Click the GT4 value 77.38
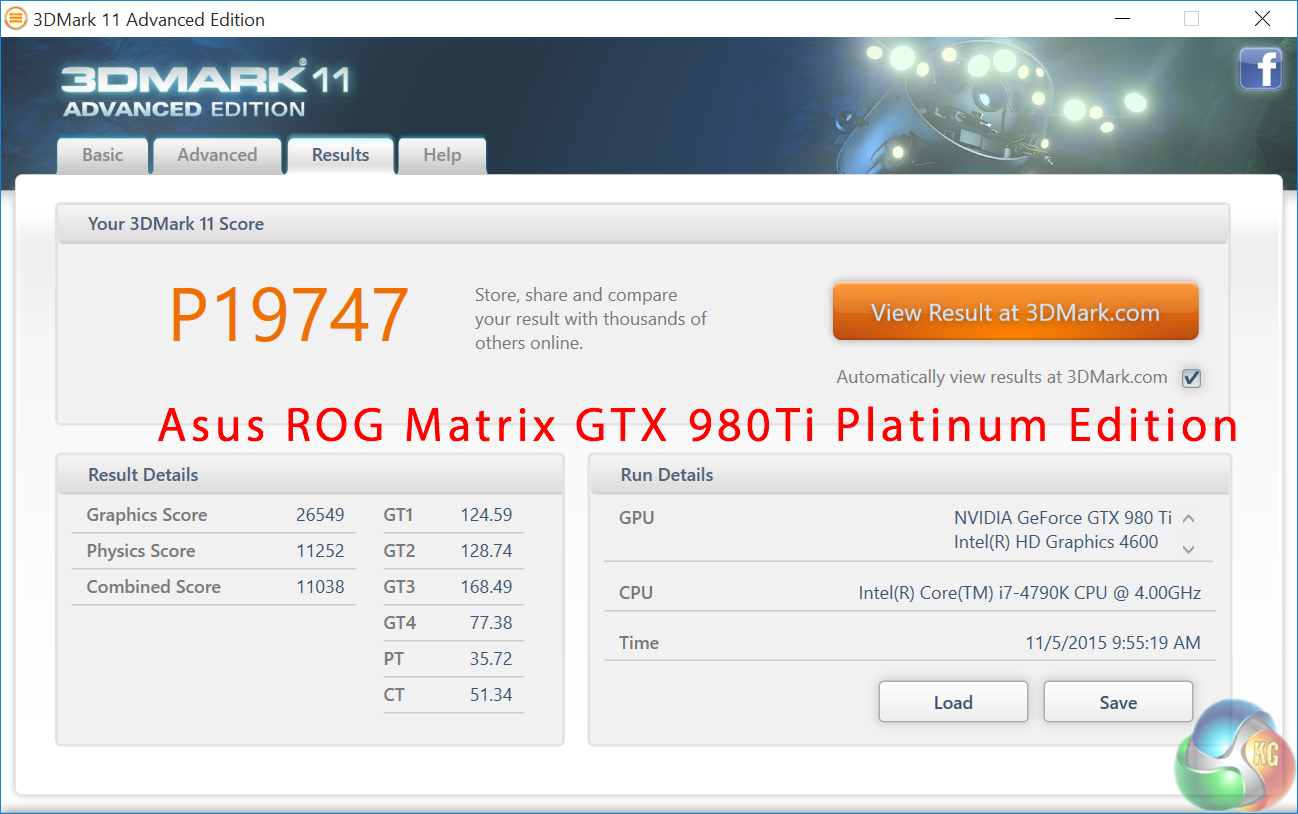 pos(491,623)
